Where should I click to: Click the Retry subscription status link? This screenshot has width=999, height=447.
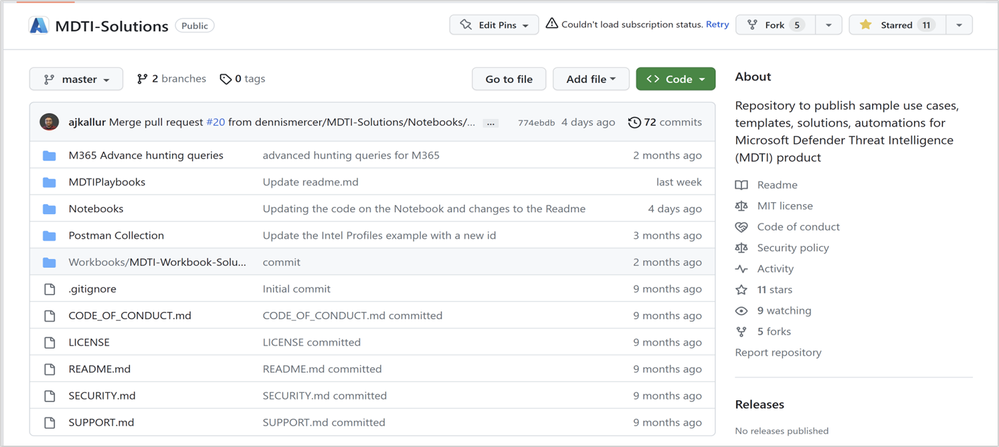coord(717,25)
